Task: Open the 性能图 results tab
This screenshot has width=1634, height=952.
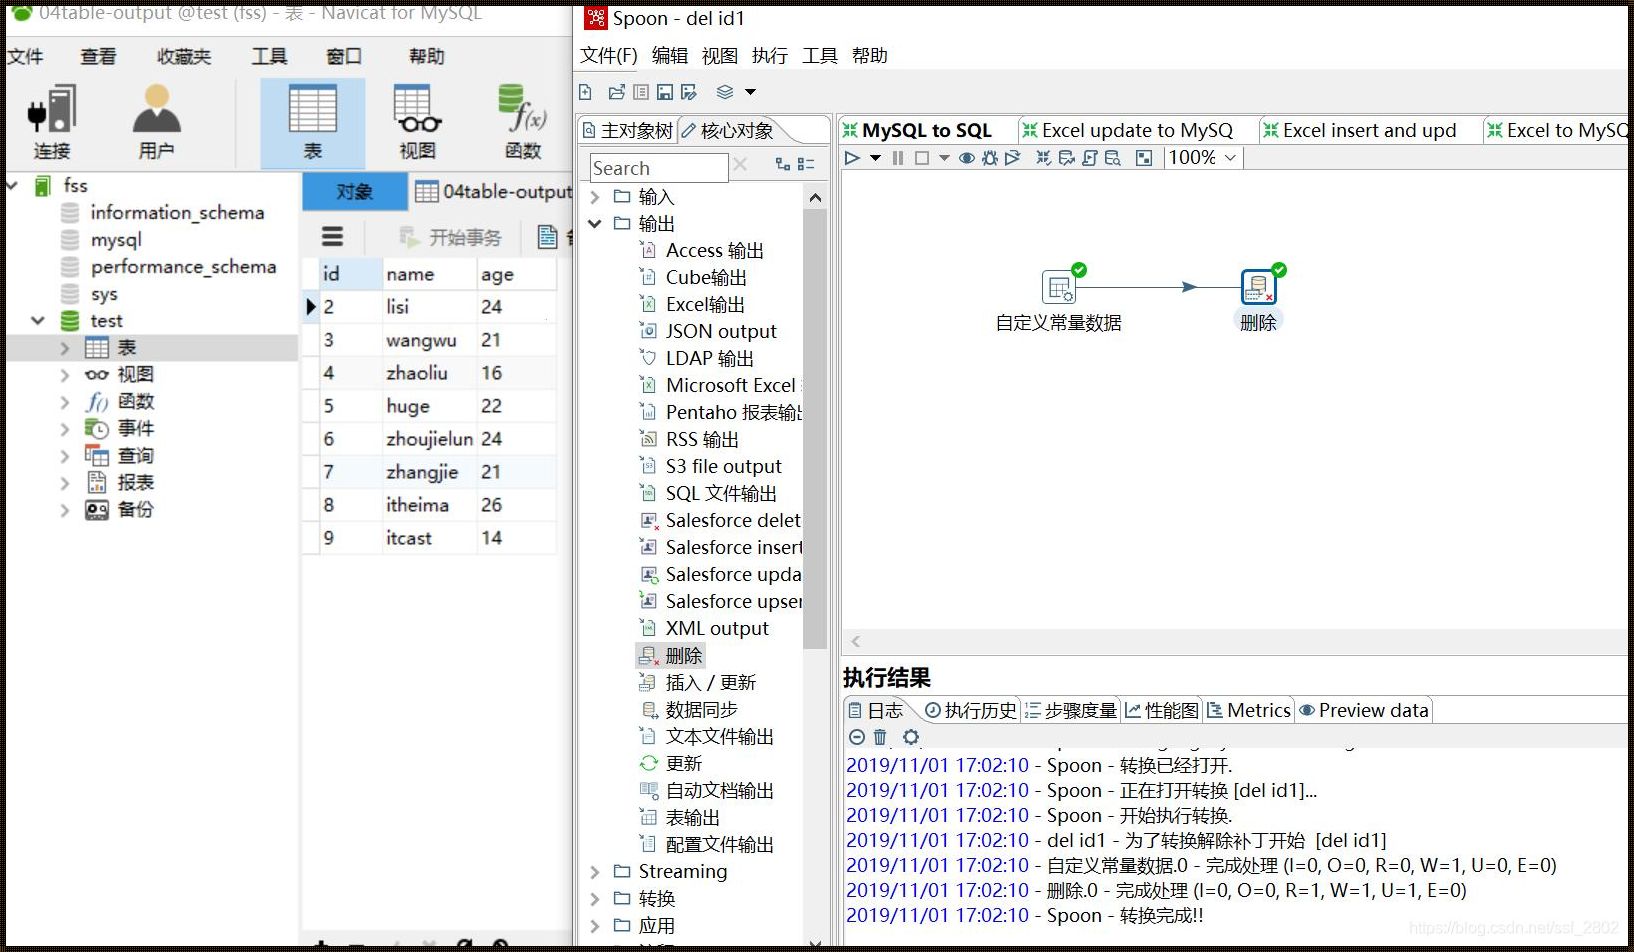Action: point(1162,711)
